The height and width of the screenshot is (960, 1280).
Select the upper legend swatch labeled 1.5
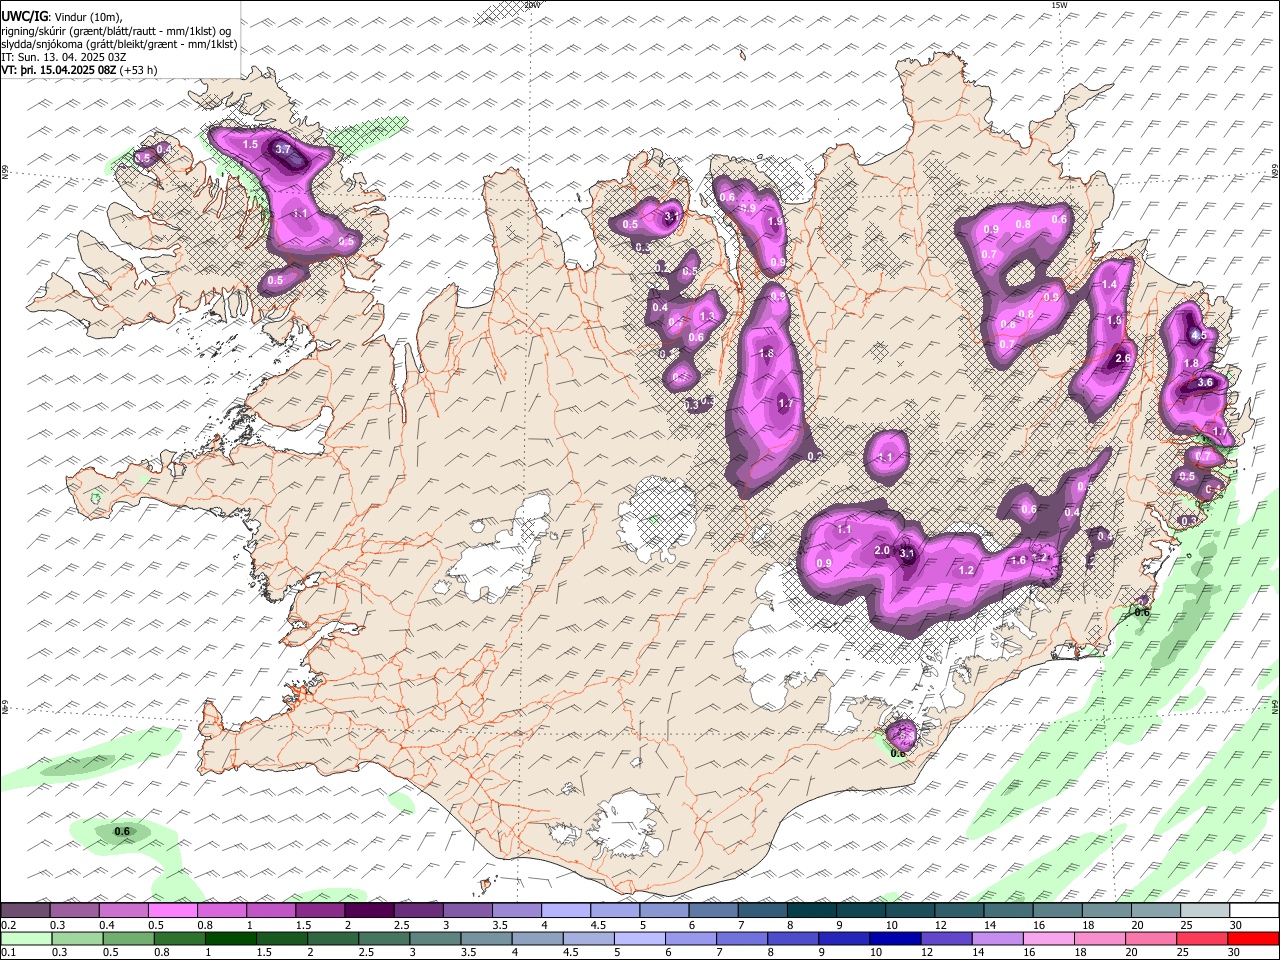coord(319,910)
